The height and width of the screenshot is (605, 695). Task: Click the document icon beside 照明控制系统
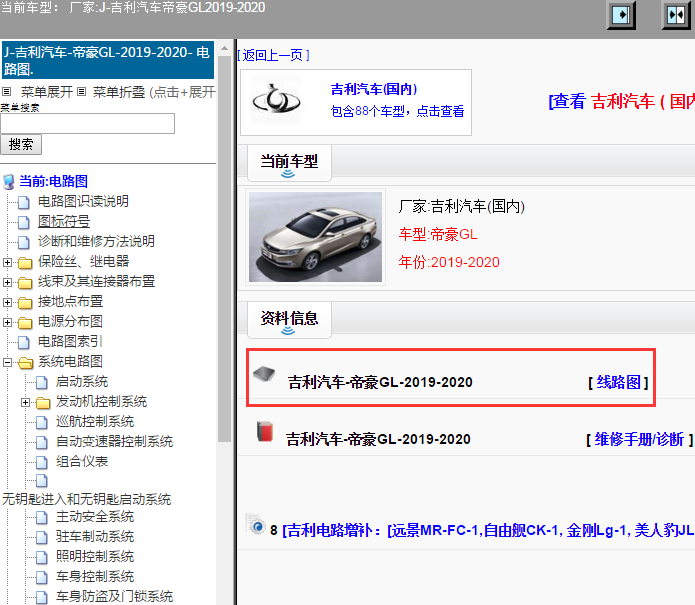[42, 557]
